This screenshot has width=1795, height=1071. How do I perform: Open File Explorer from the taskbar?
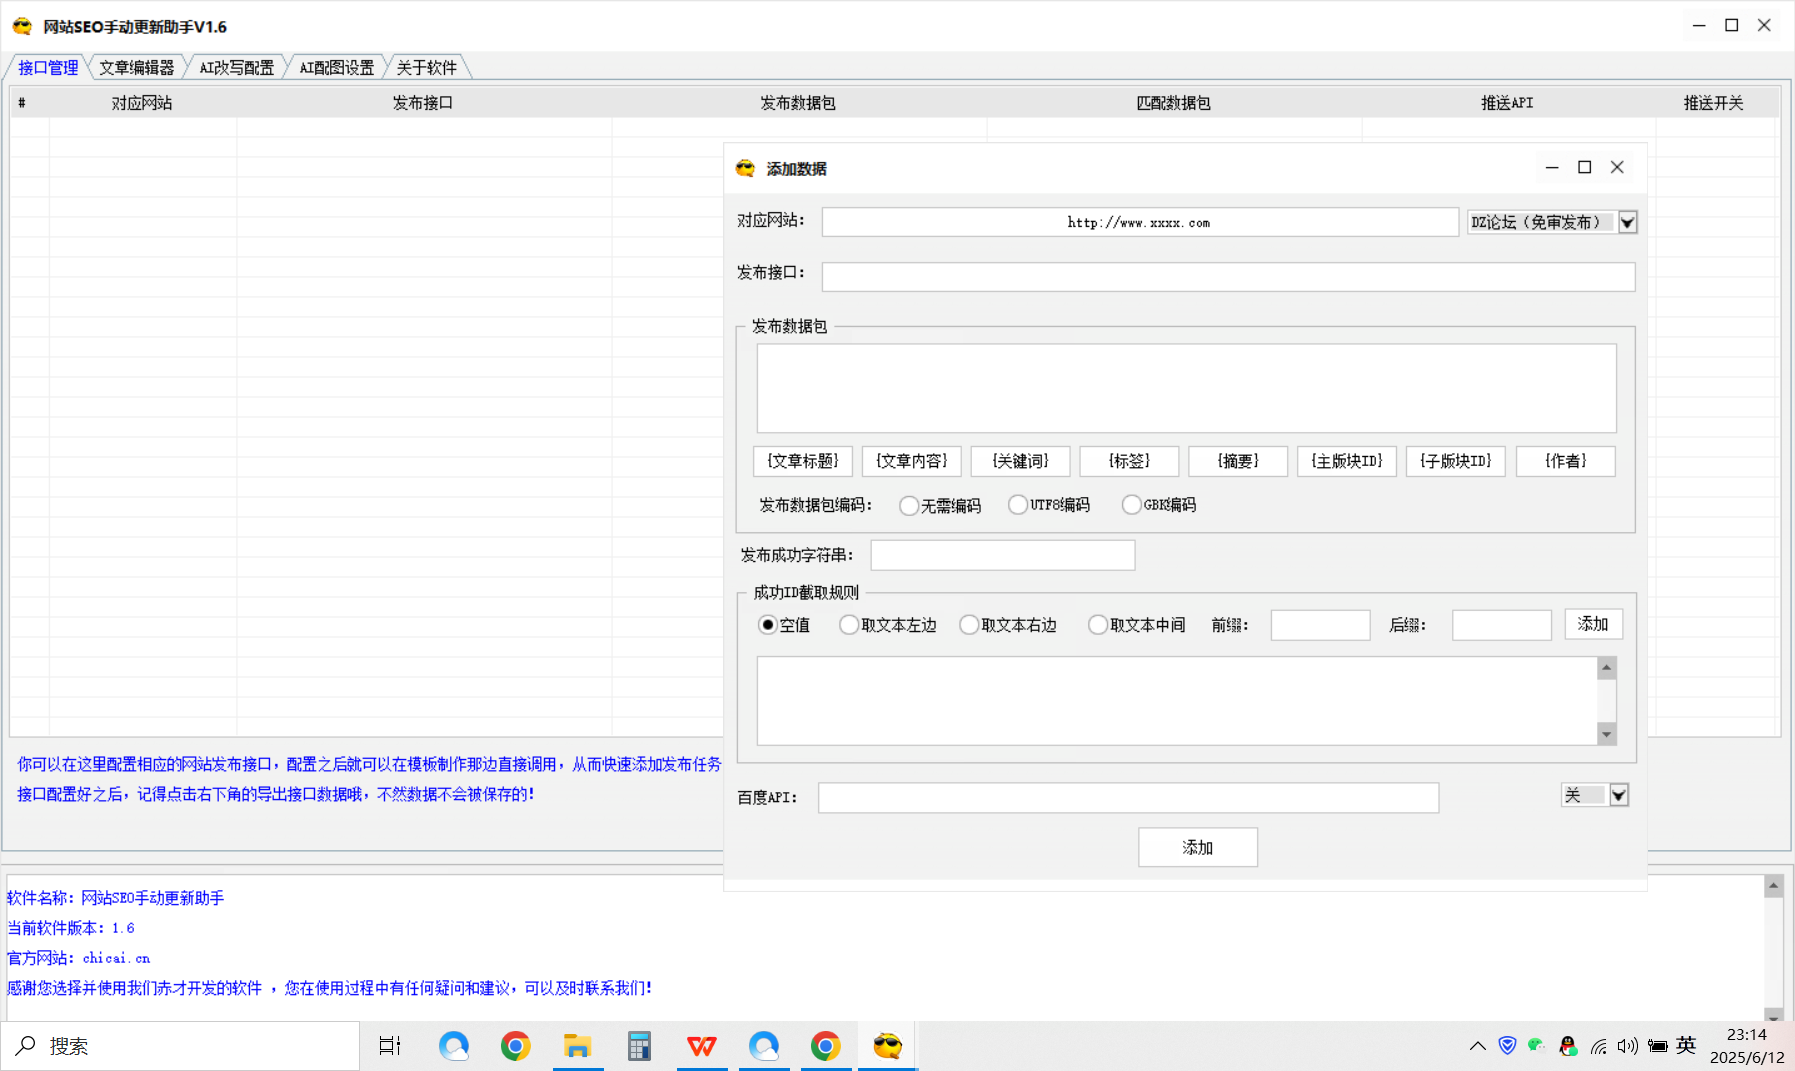pos(577,1046)
